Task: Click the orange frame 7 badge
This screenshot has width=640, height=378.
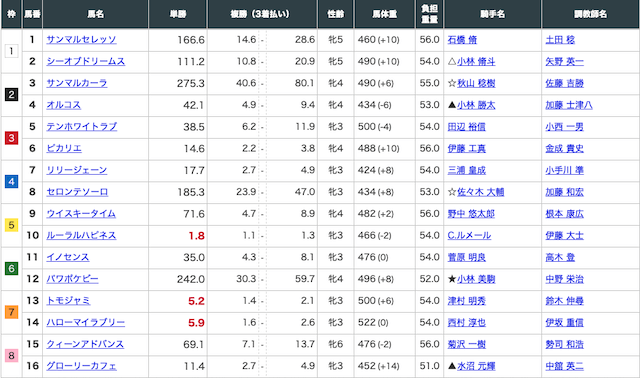Action: point(11,312)
